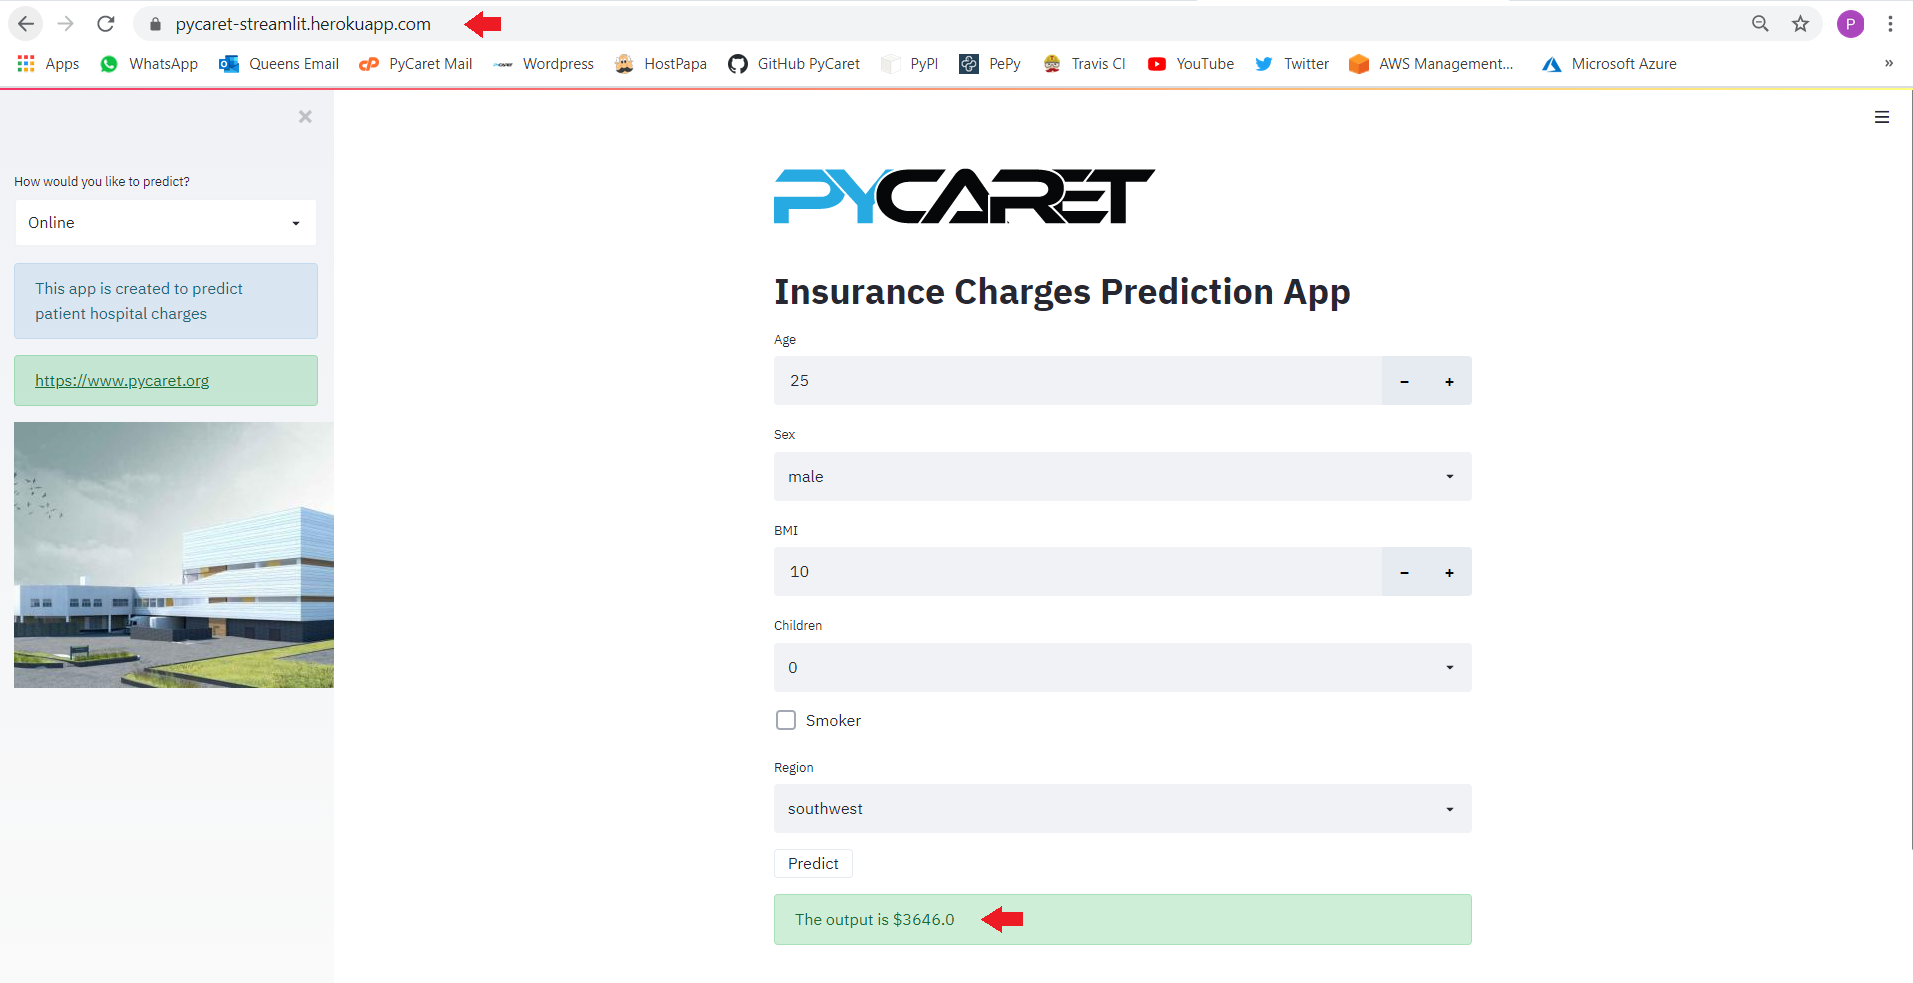Increase Age with the plus button
This screenshot has width=1913, height=983.
(x=1449, y=381)
